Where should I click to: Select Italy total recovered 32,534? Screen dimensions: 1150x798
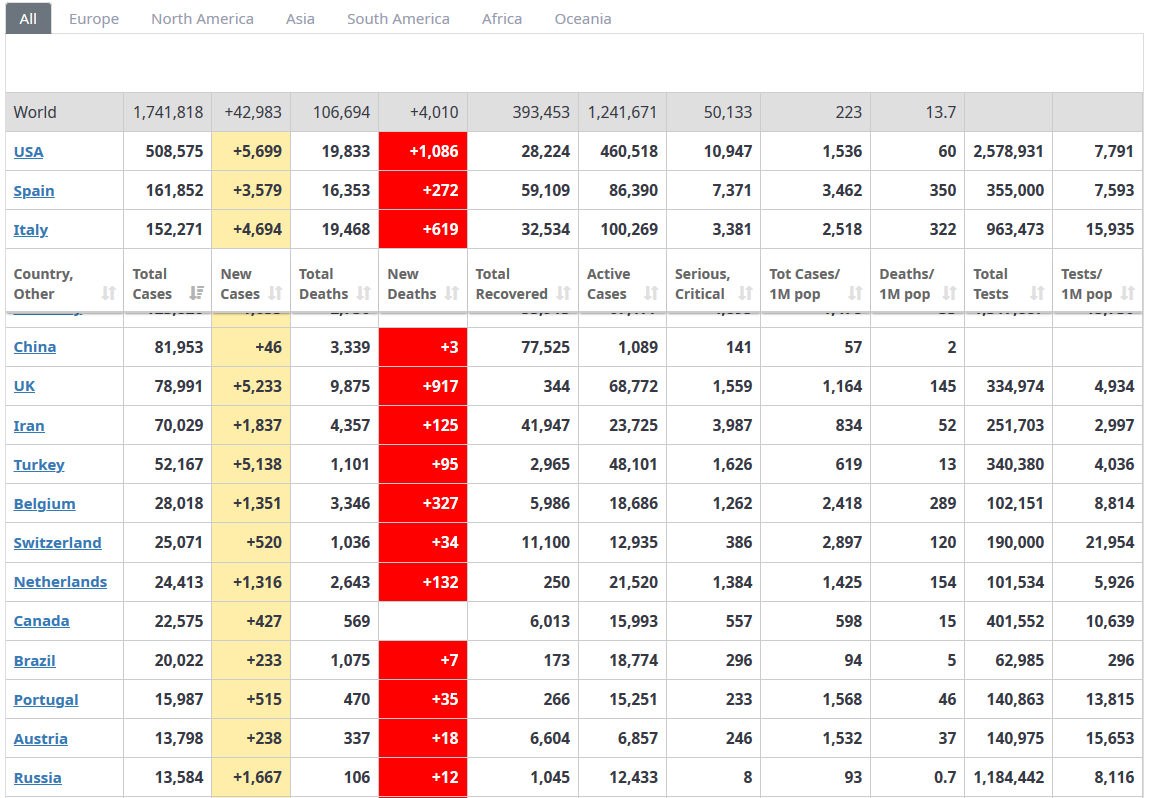click(546, 229)
